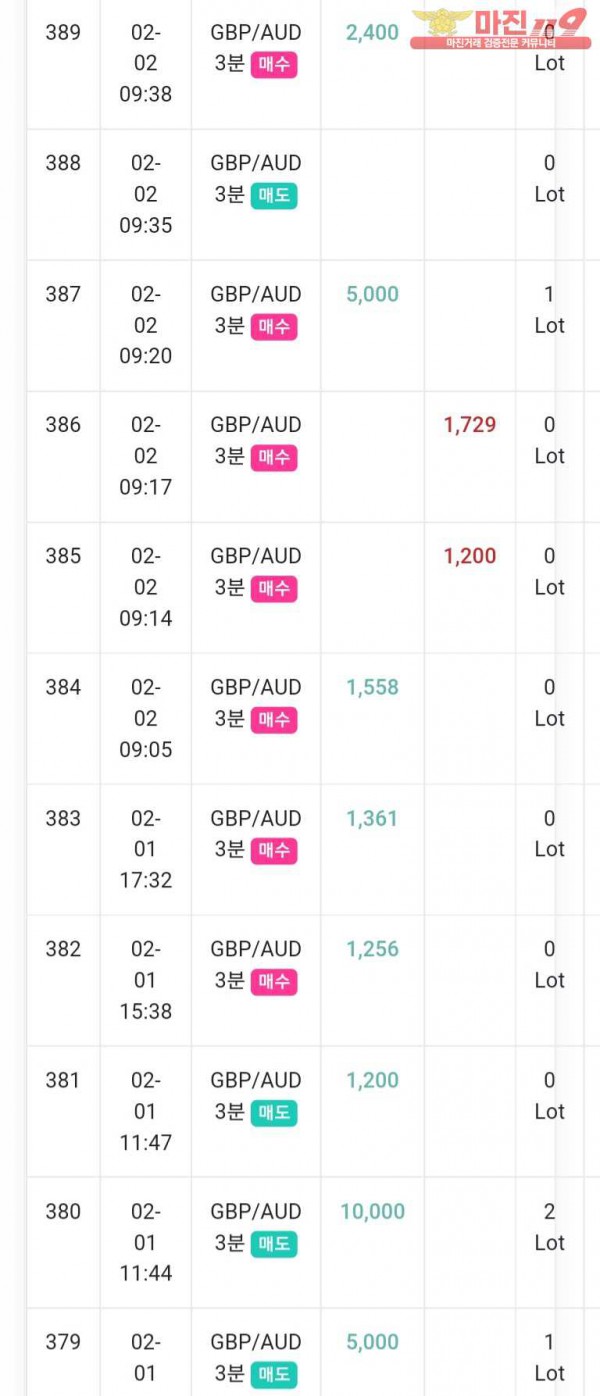Click the 매수 badge in row 389

coord(273,65)
